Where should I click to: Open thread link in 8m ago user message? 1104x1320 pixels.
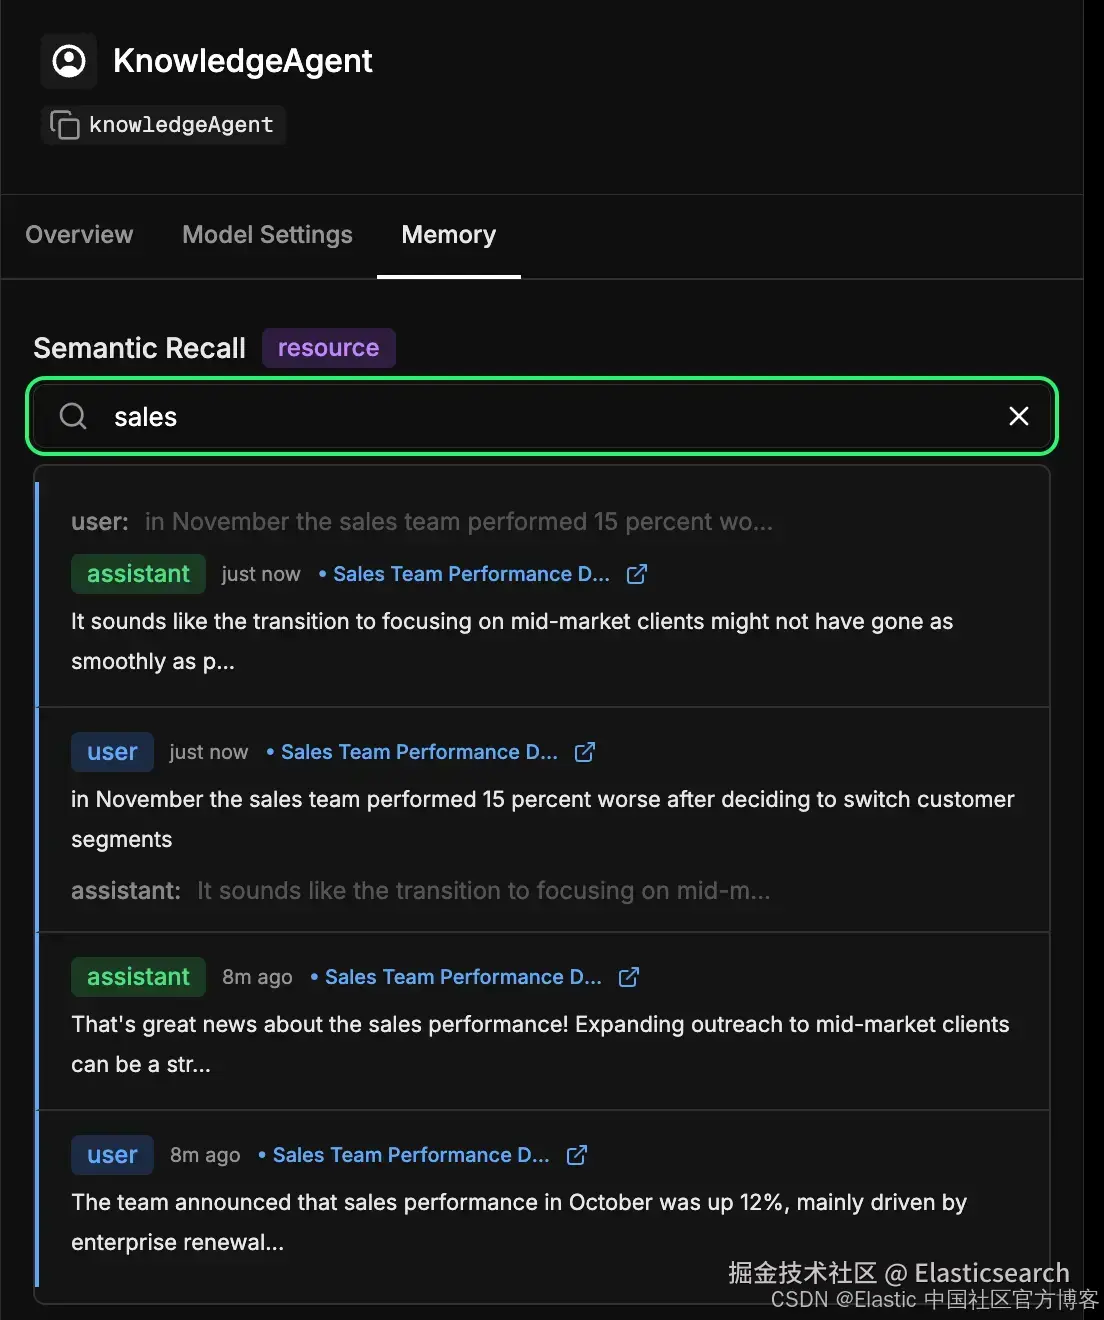click(x=410, y=1155)
